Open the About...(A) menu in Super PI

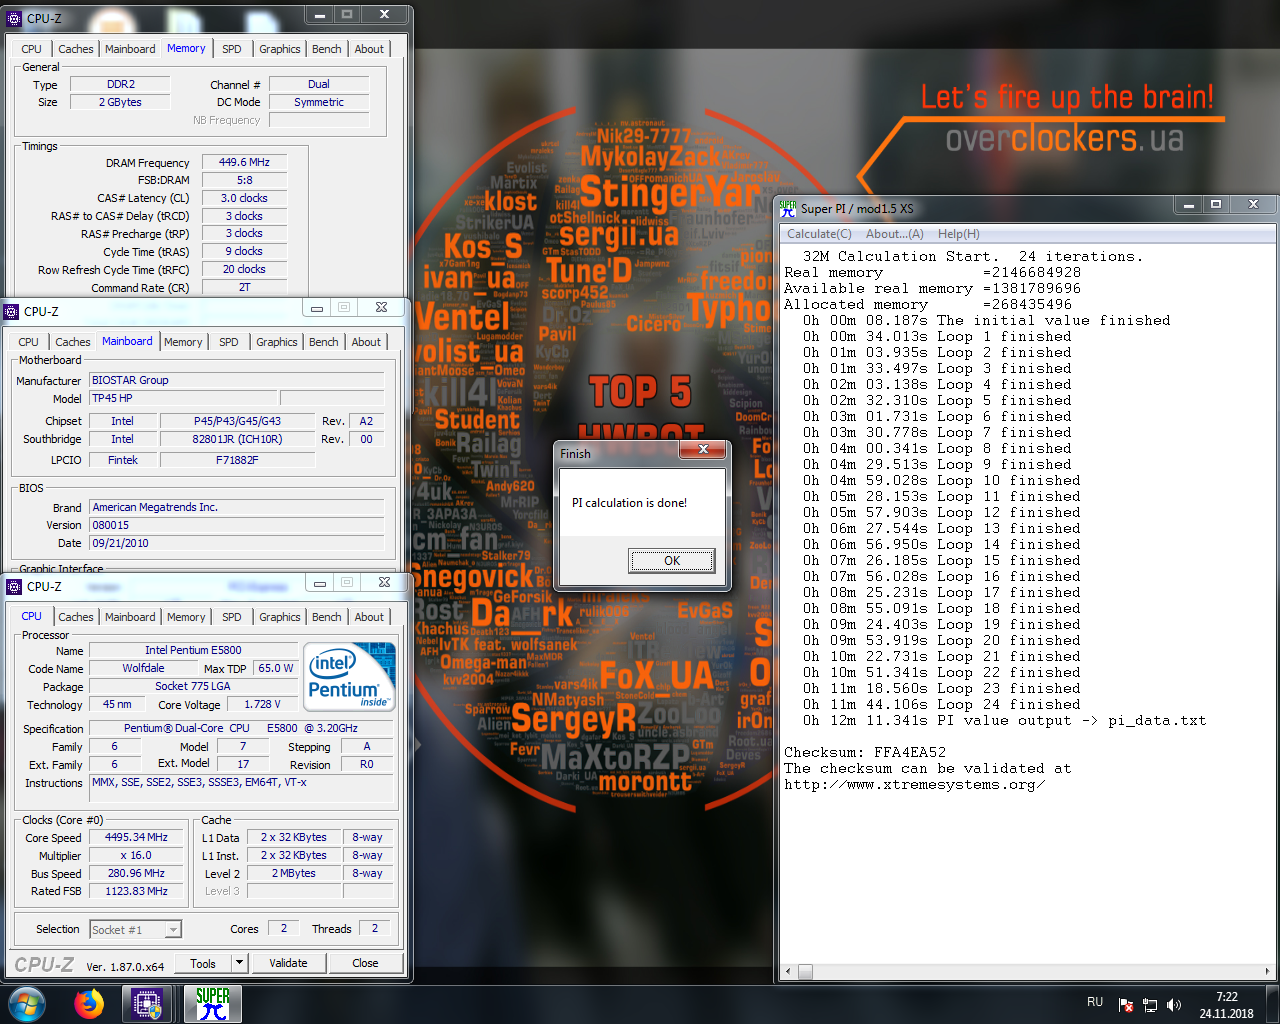tap(895, 234)
